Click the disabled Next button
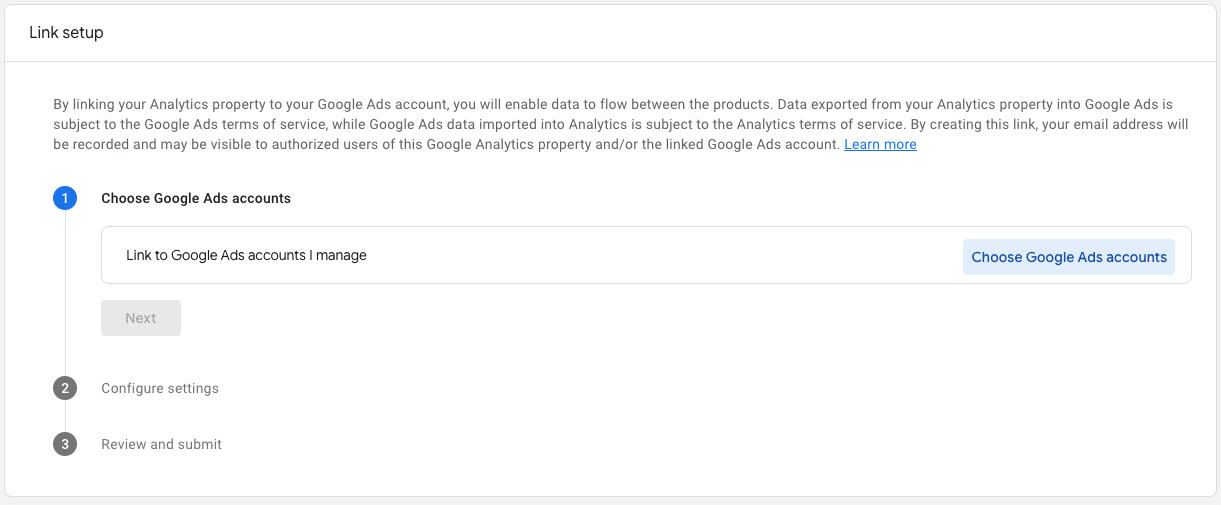Viewport: 1221px width, 505px height. 141,318
